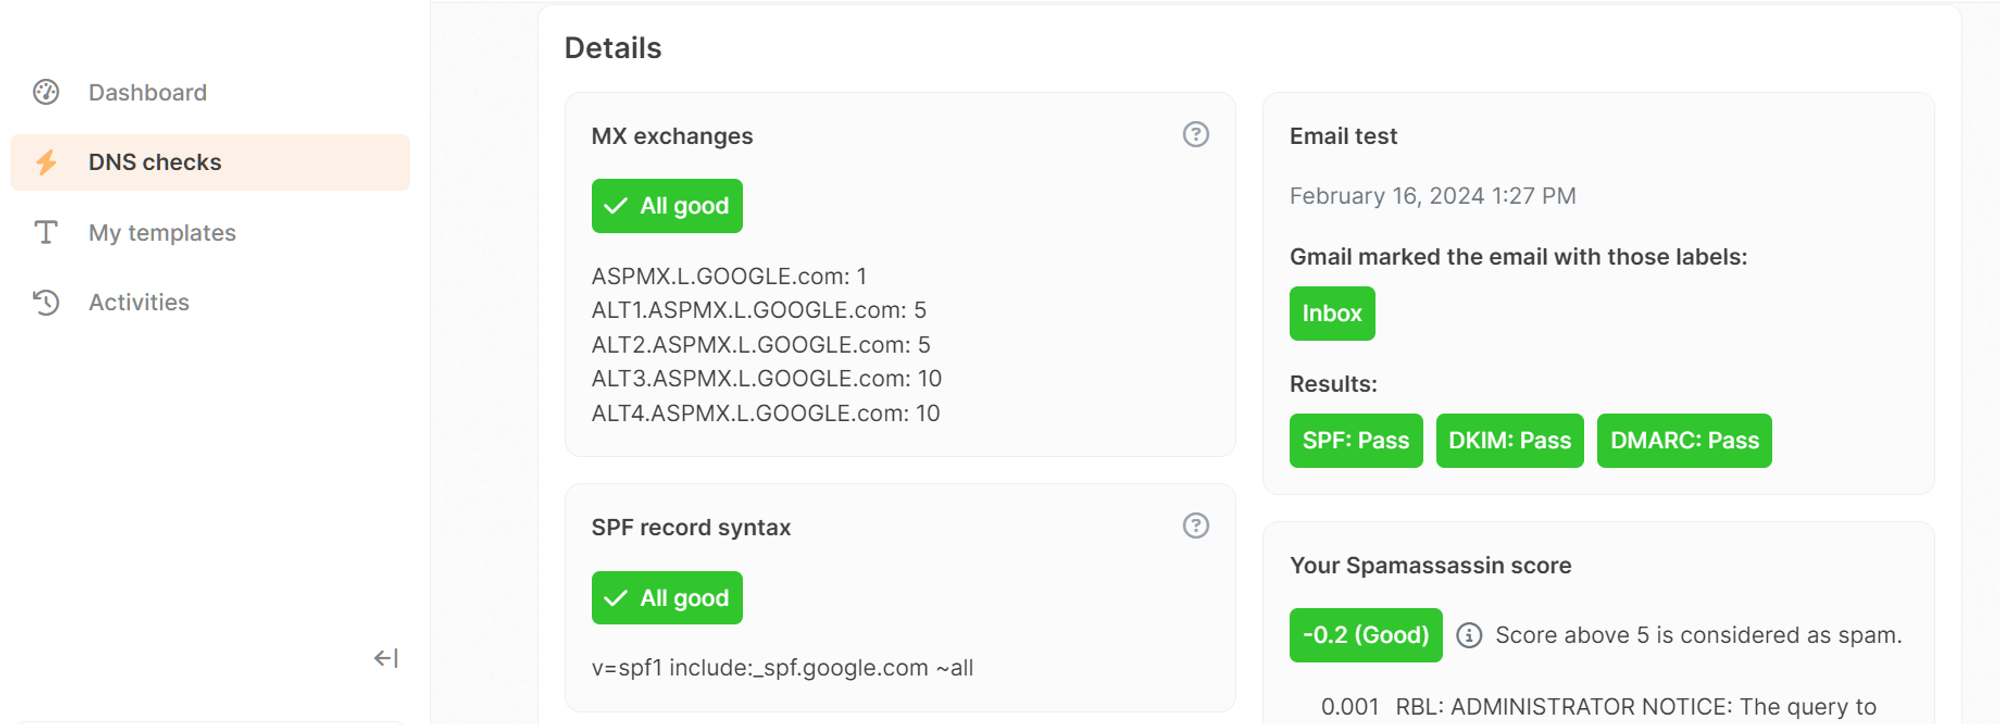Click the Spamassassin score info icon
2000x724 pixels.
[x=1468, y=636]
